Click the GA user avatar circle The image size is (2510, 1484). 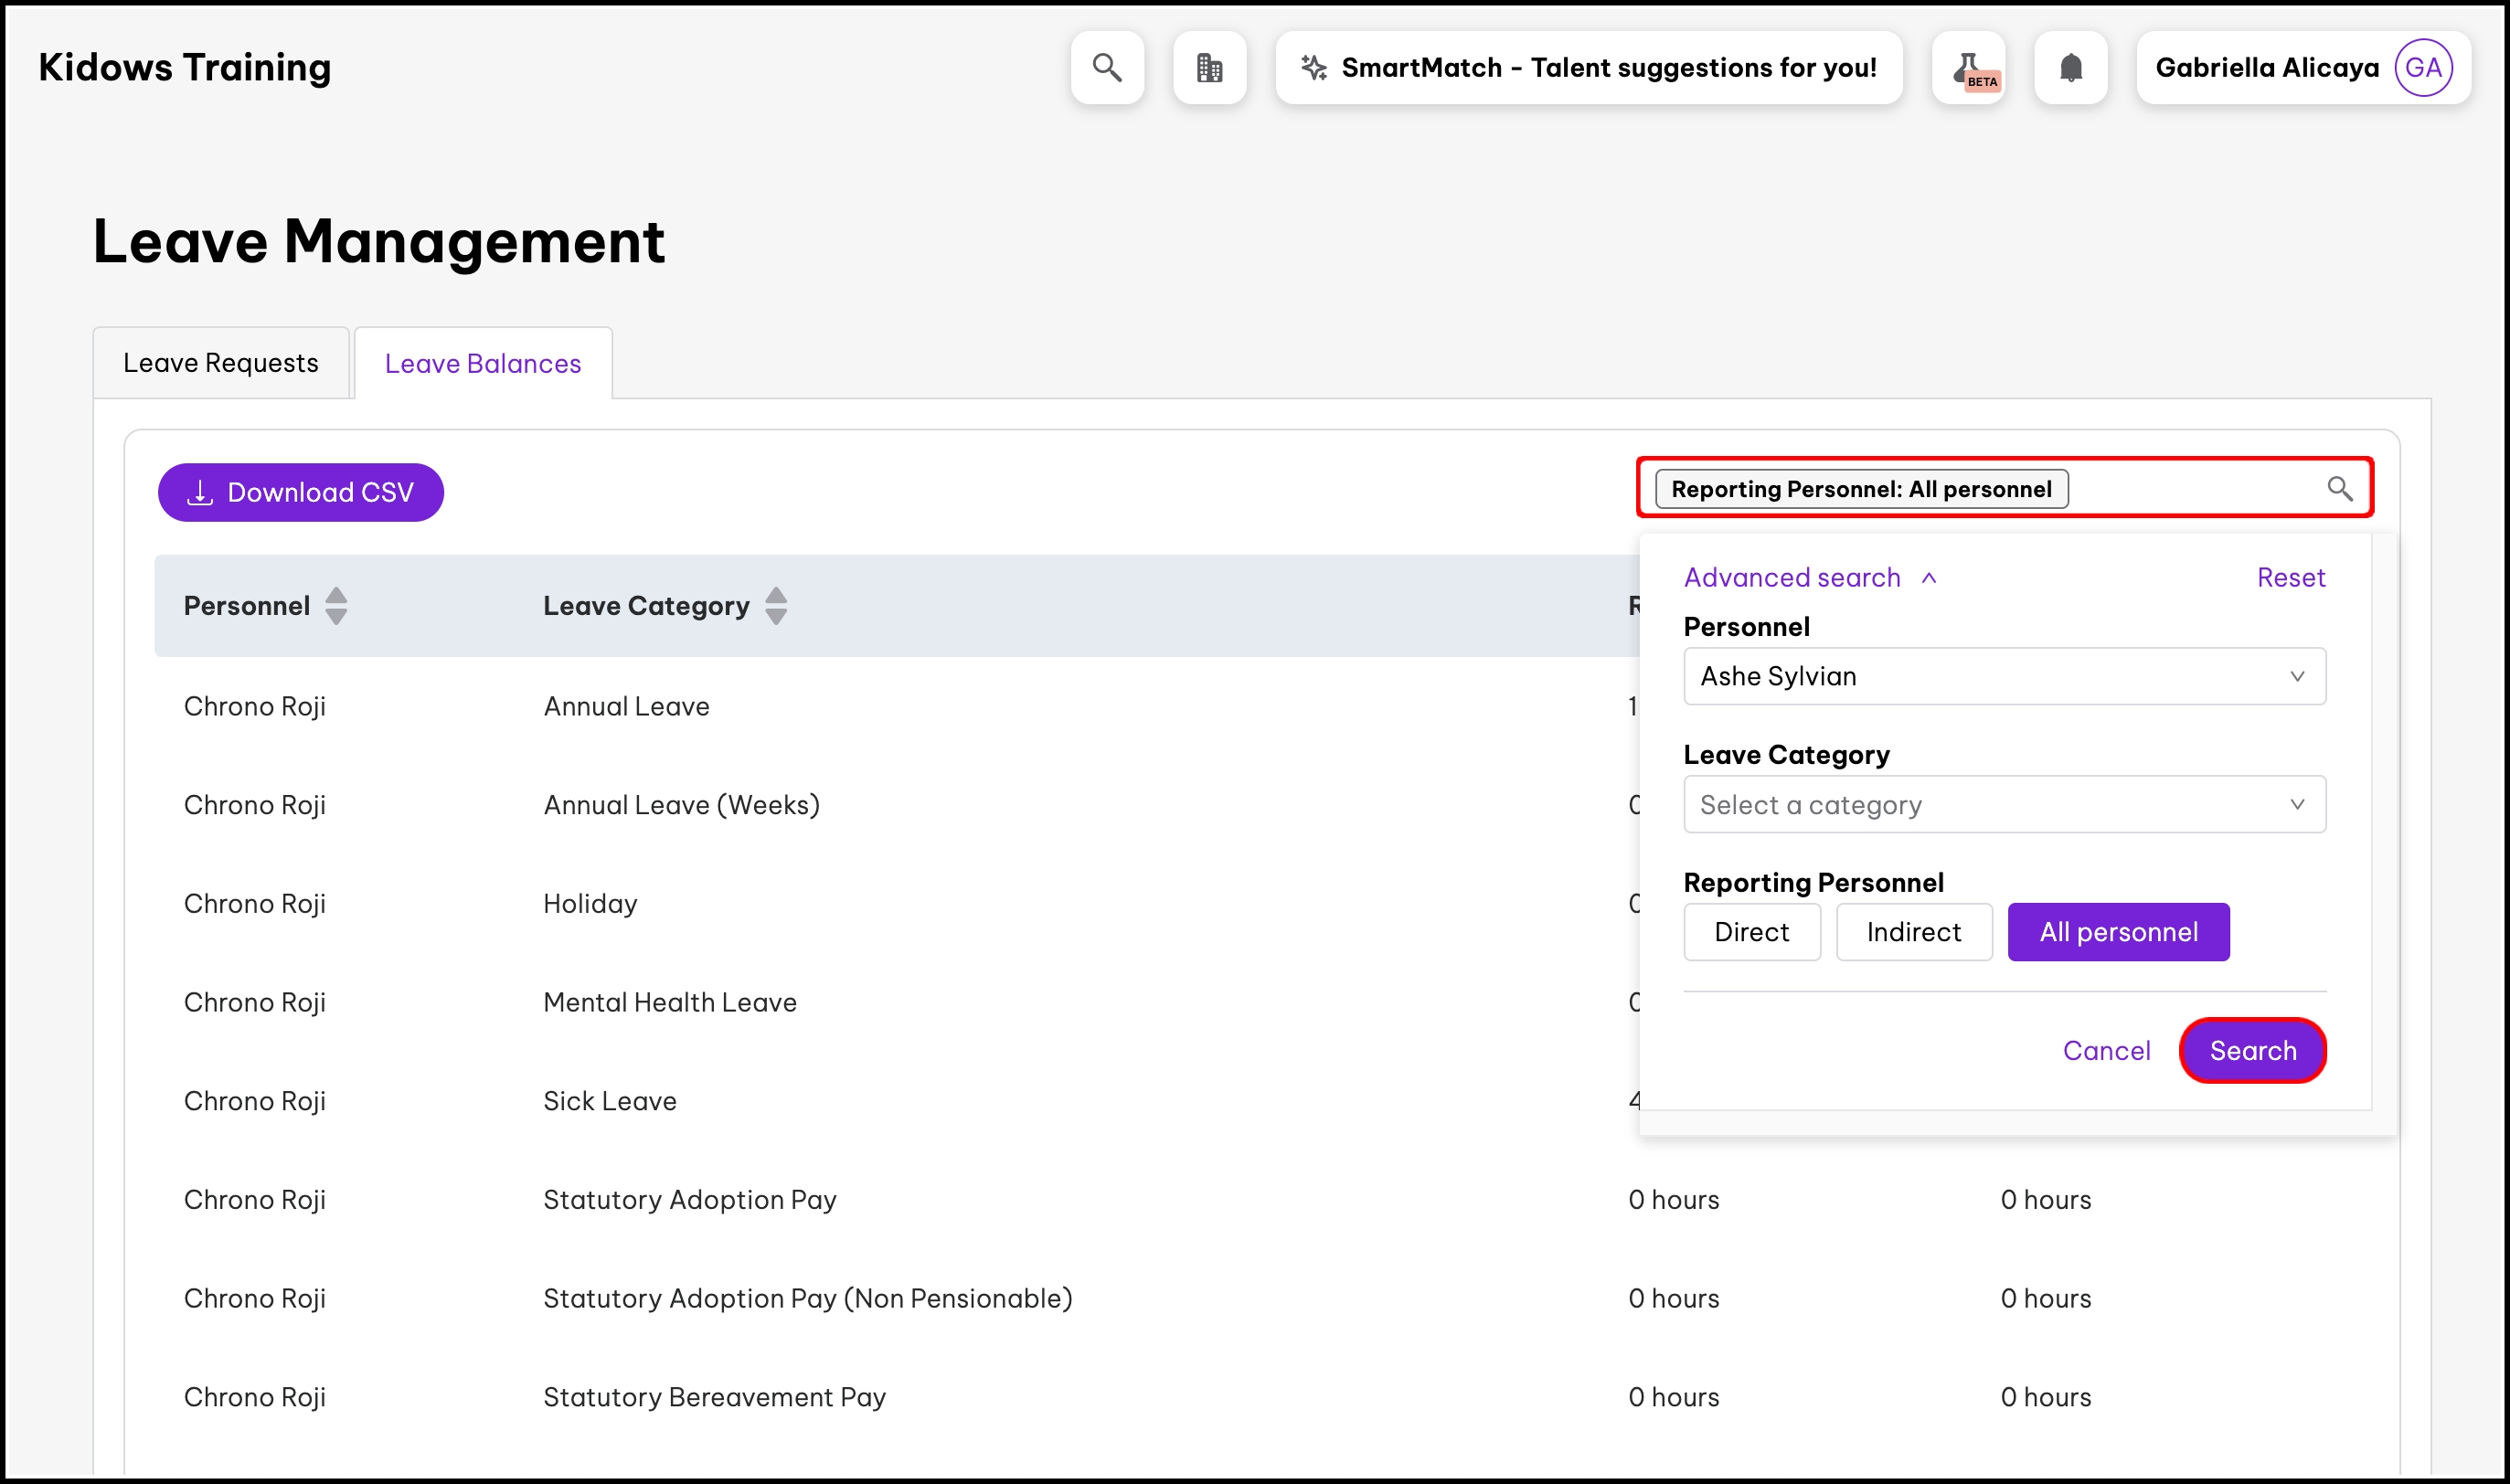2423,67
